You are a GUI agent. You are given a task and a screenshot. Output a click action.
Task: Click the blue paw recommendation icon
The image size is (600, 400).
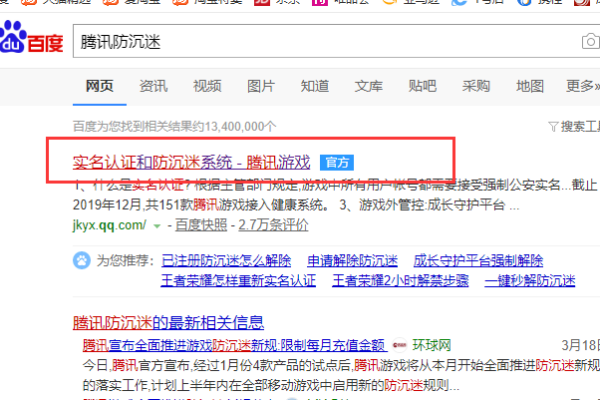coord(82,261)
